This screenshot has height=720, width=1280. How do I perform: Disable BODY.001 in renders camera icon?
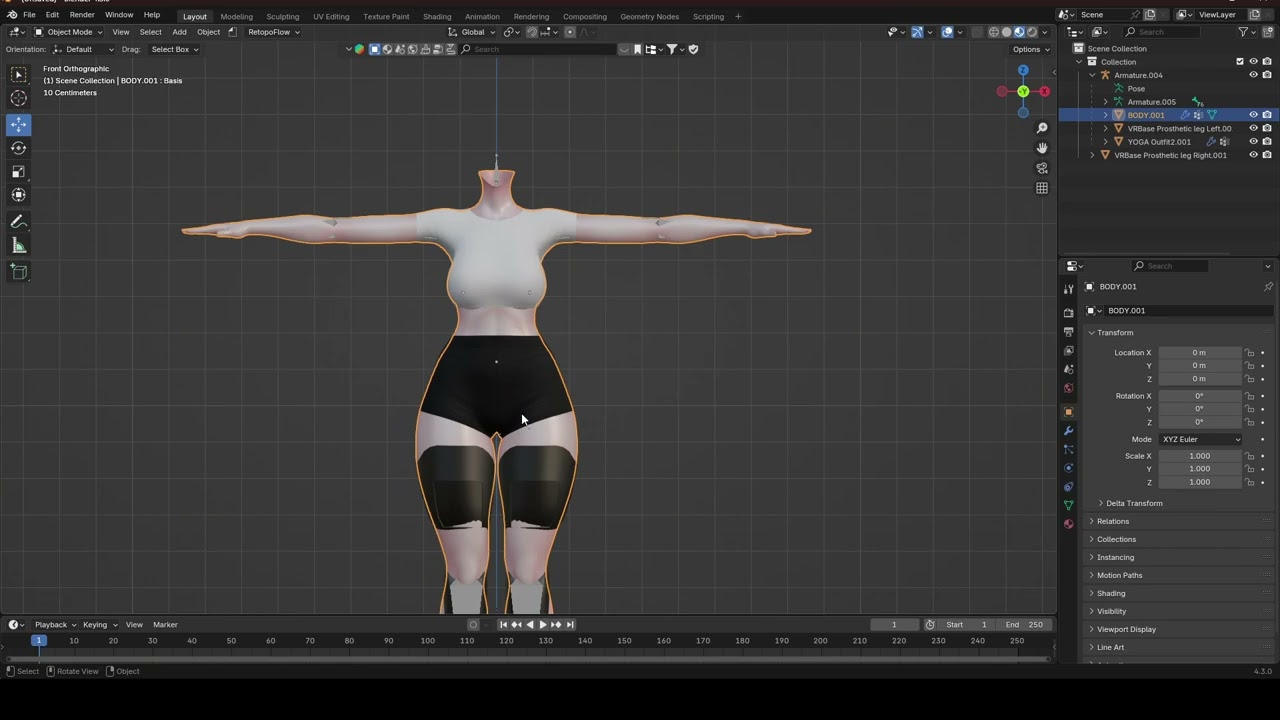[x=1267, y=115]
